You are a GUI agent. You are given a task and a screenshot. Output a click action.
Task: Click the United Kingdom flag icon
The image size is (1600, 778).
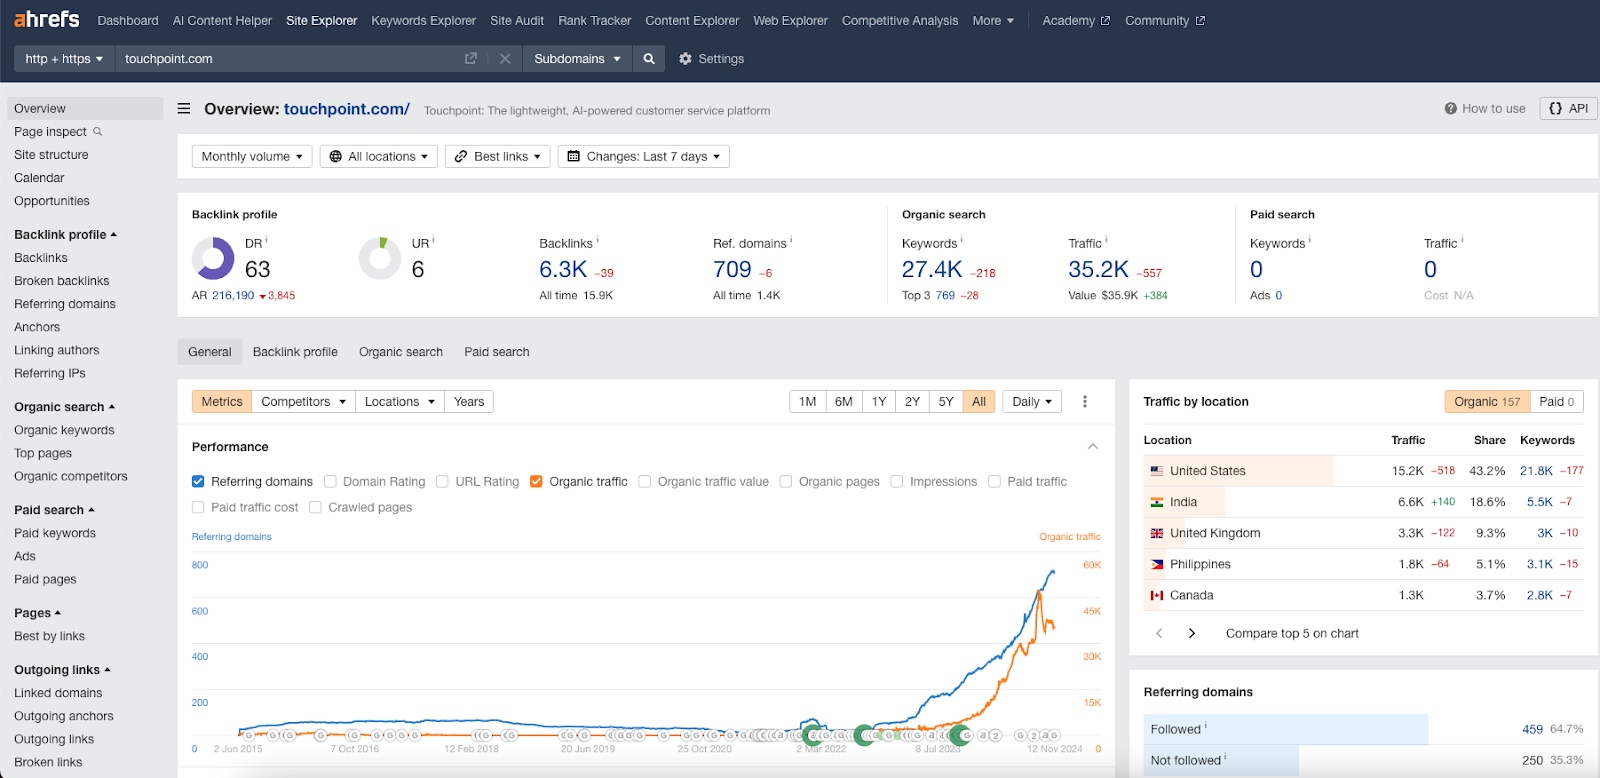point(1157,533)
